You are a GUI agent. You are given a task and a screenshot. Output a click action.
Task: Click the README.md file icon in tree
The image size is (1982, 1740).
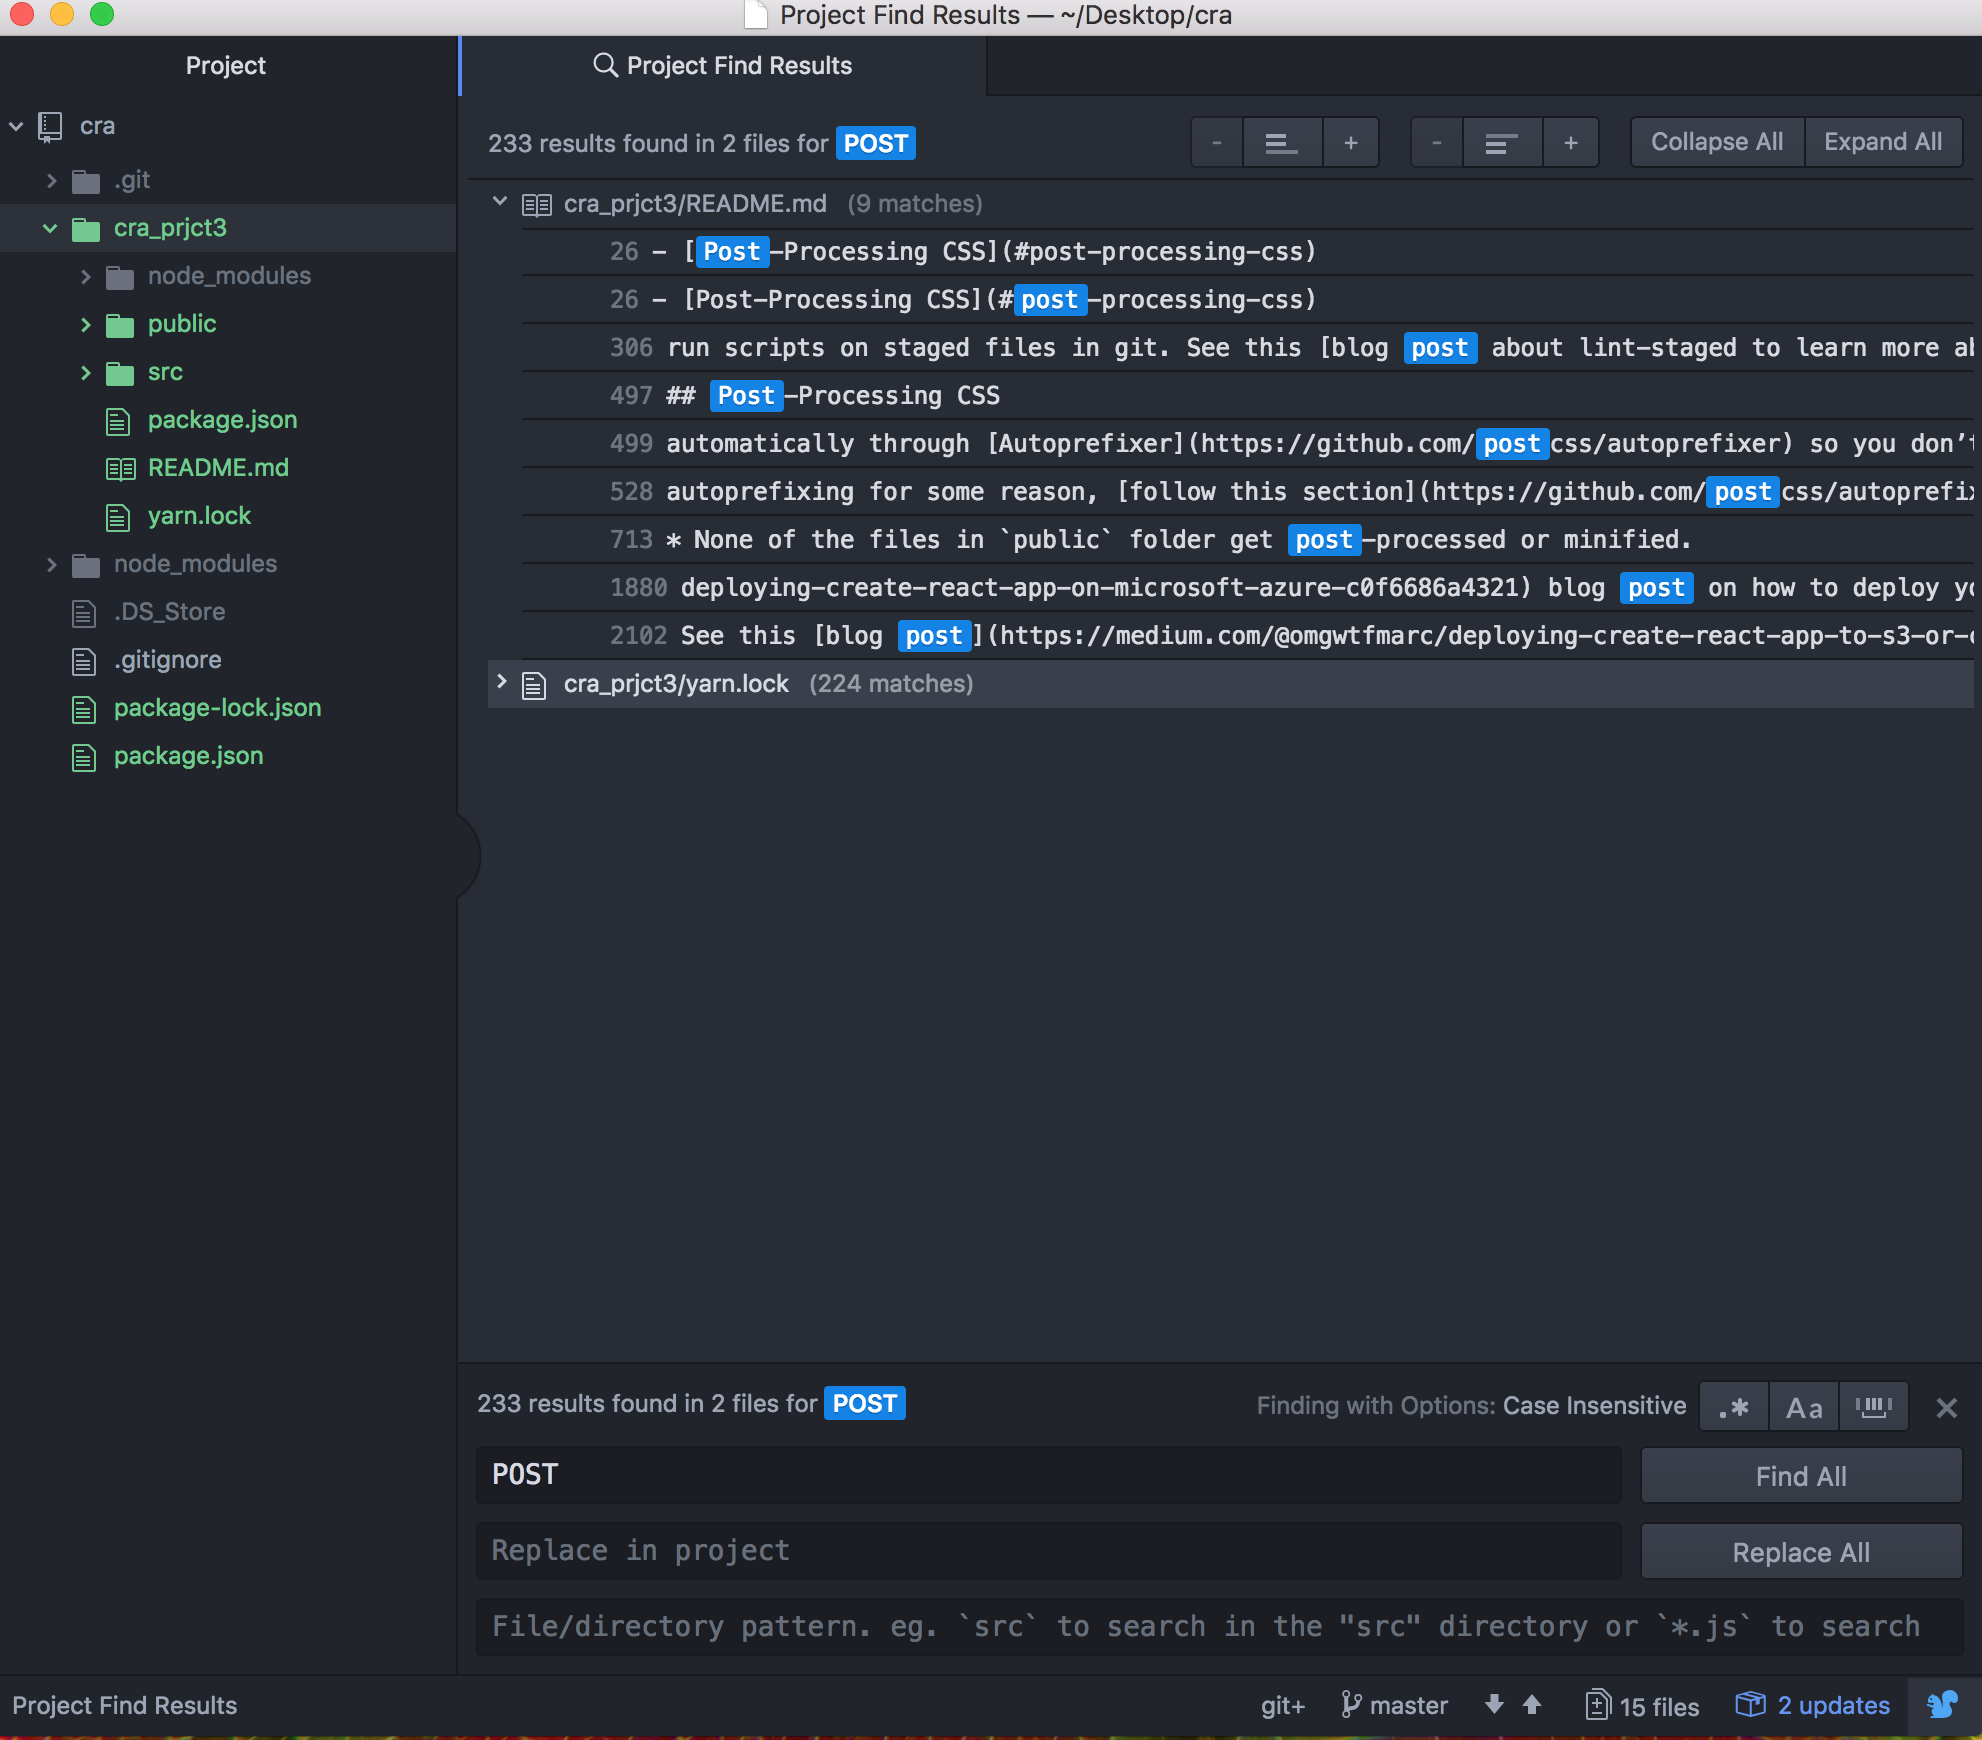[120, 467]
